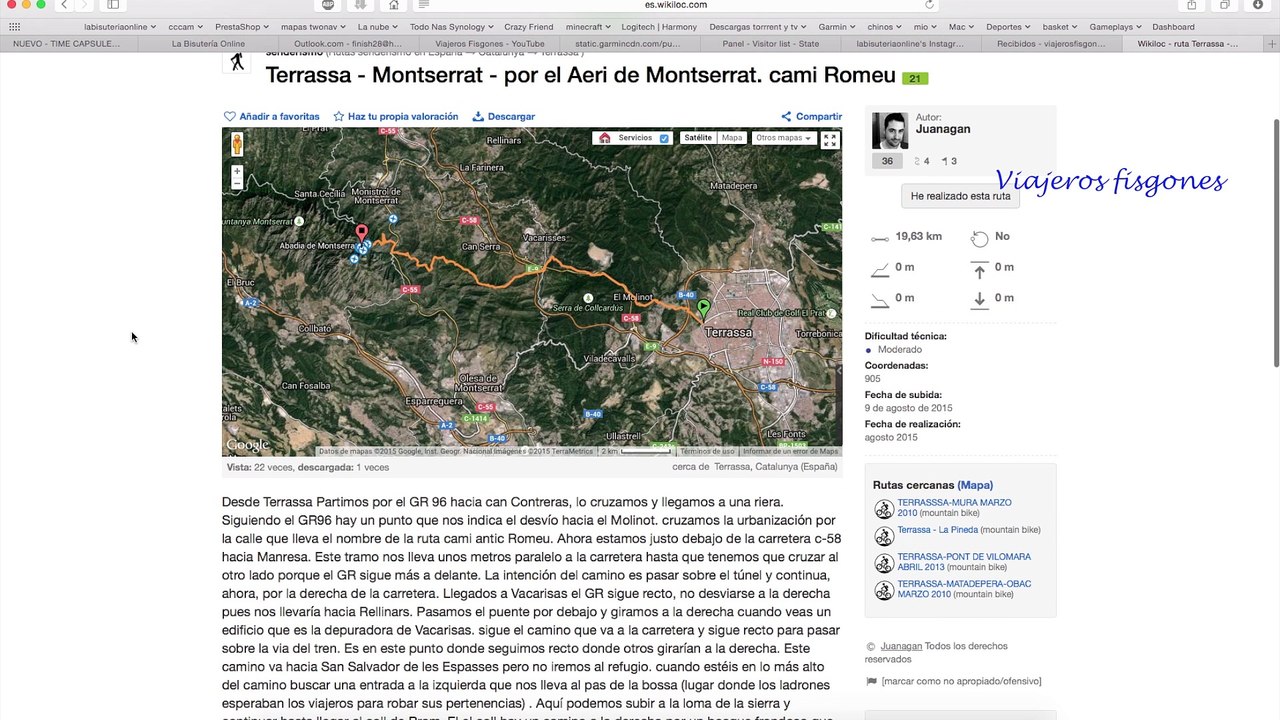This screenshot has width=1280, height=720.
Task: Click Añadir a favoritas link
Action: 272,116
